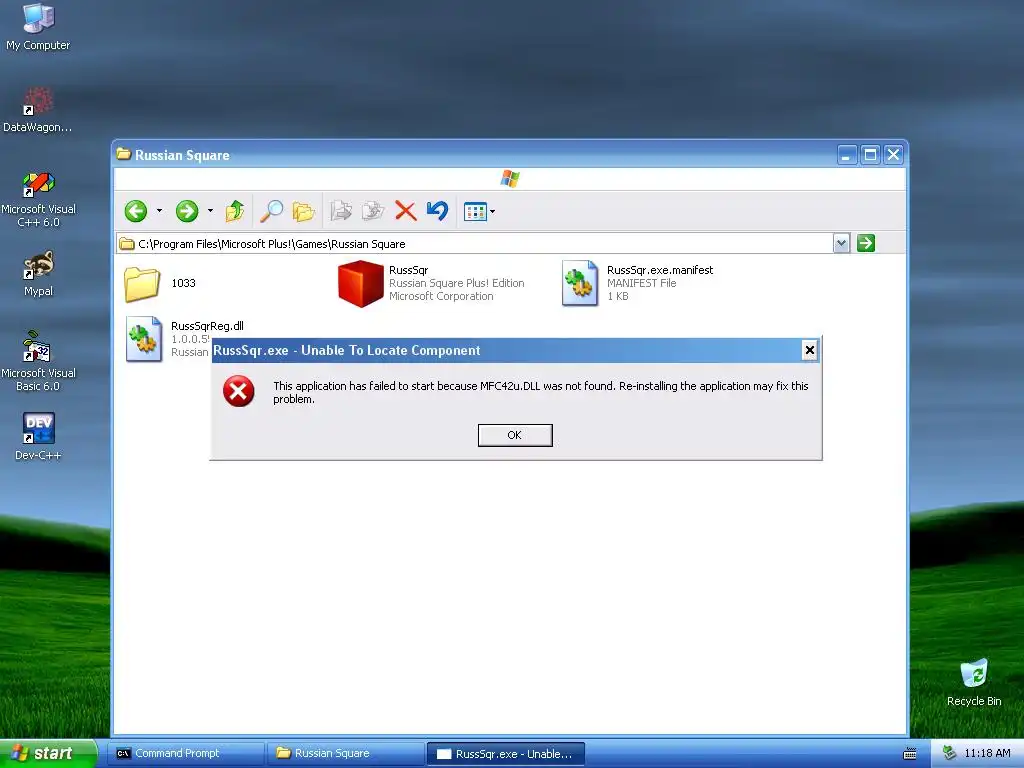Image resolution: width=1024 pixels, height=768 pixels.
Task: Go up one folder level
Action: click(235, 211)
